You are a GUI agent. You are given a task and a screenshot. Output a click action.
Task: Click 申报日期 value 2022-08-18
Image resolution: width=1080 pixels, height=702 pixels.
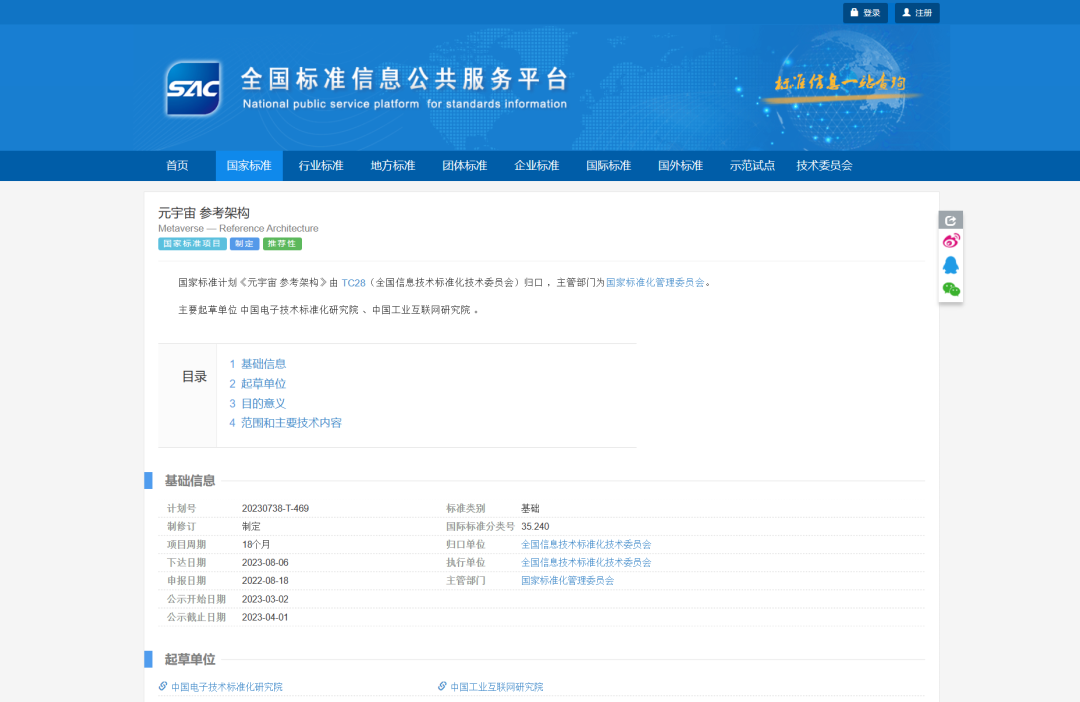(265, 581)
